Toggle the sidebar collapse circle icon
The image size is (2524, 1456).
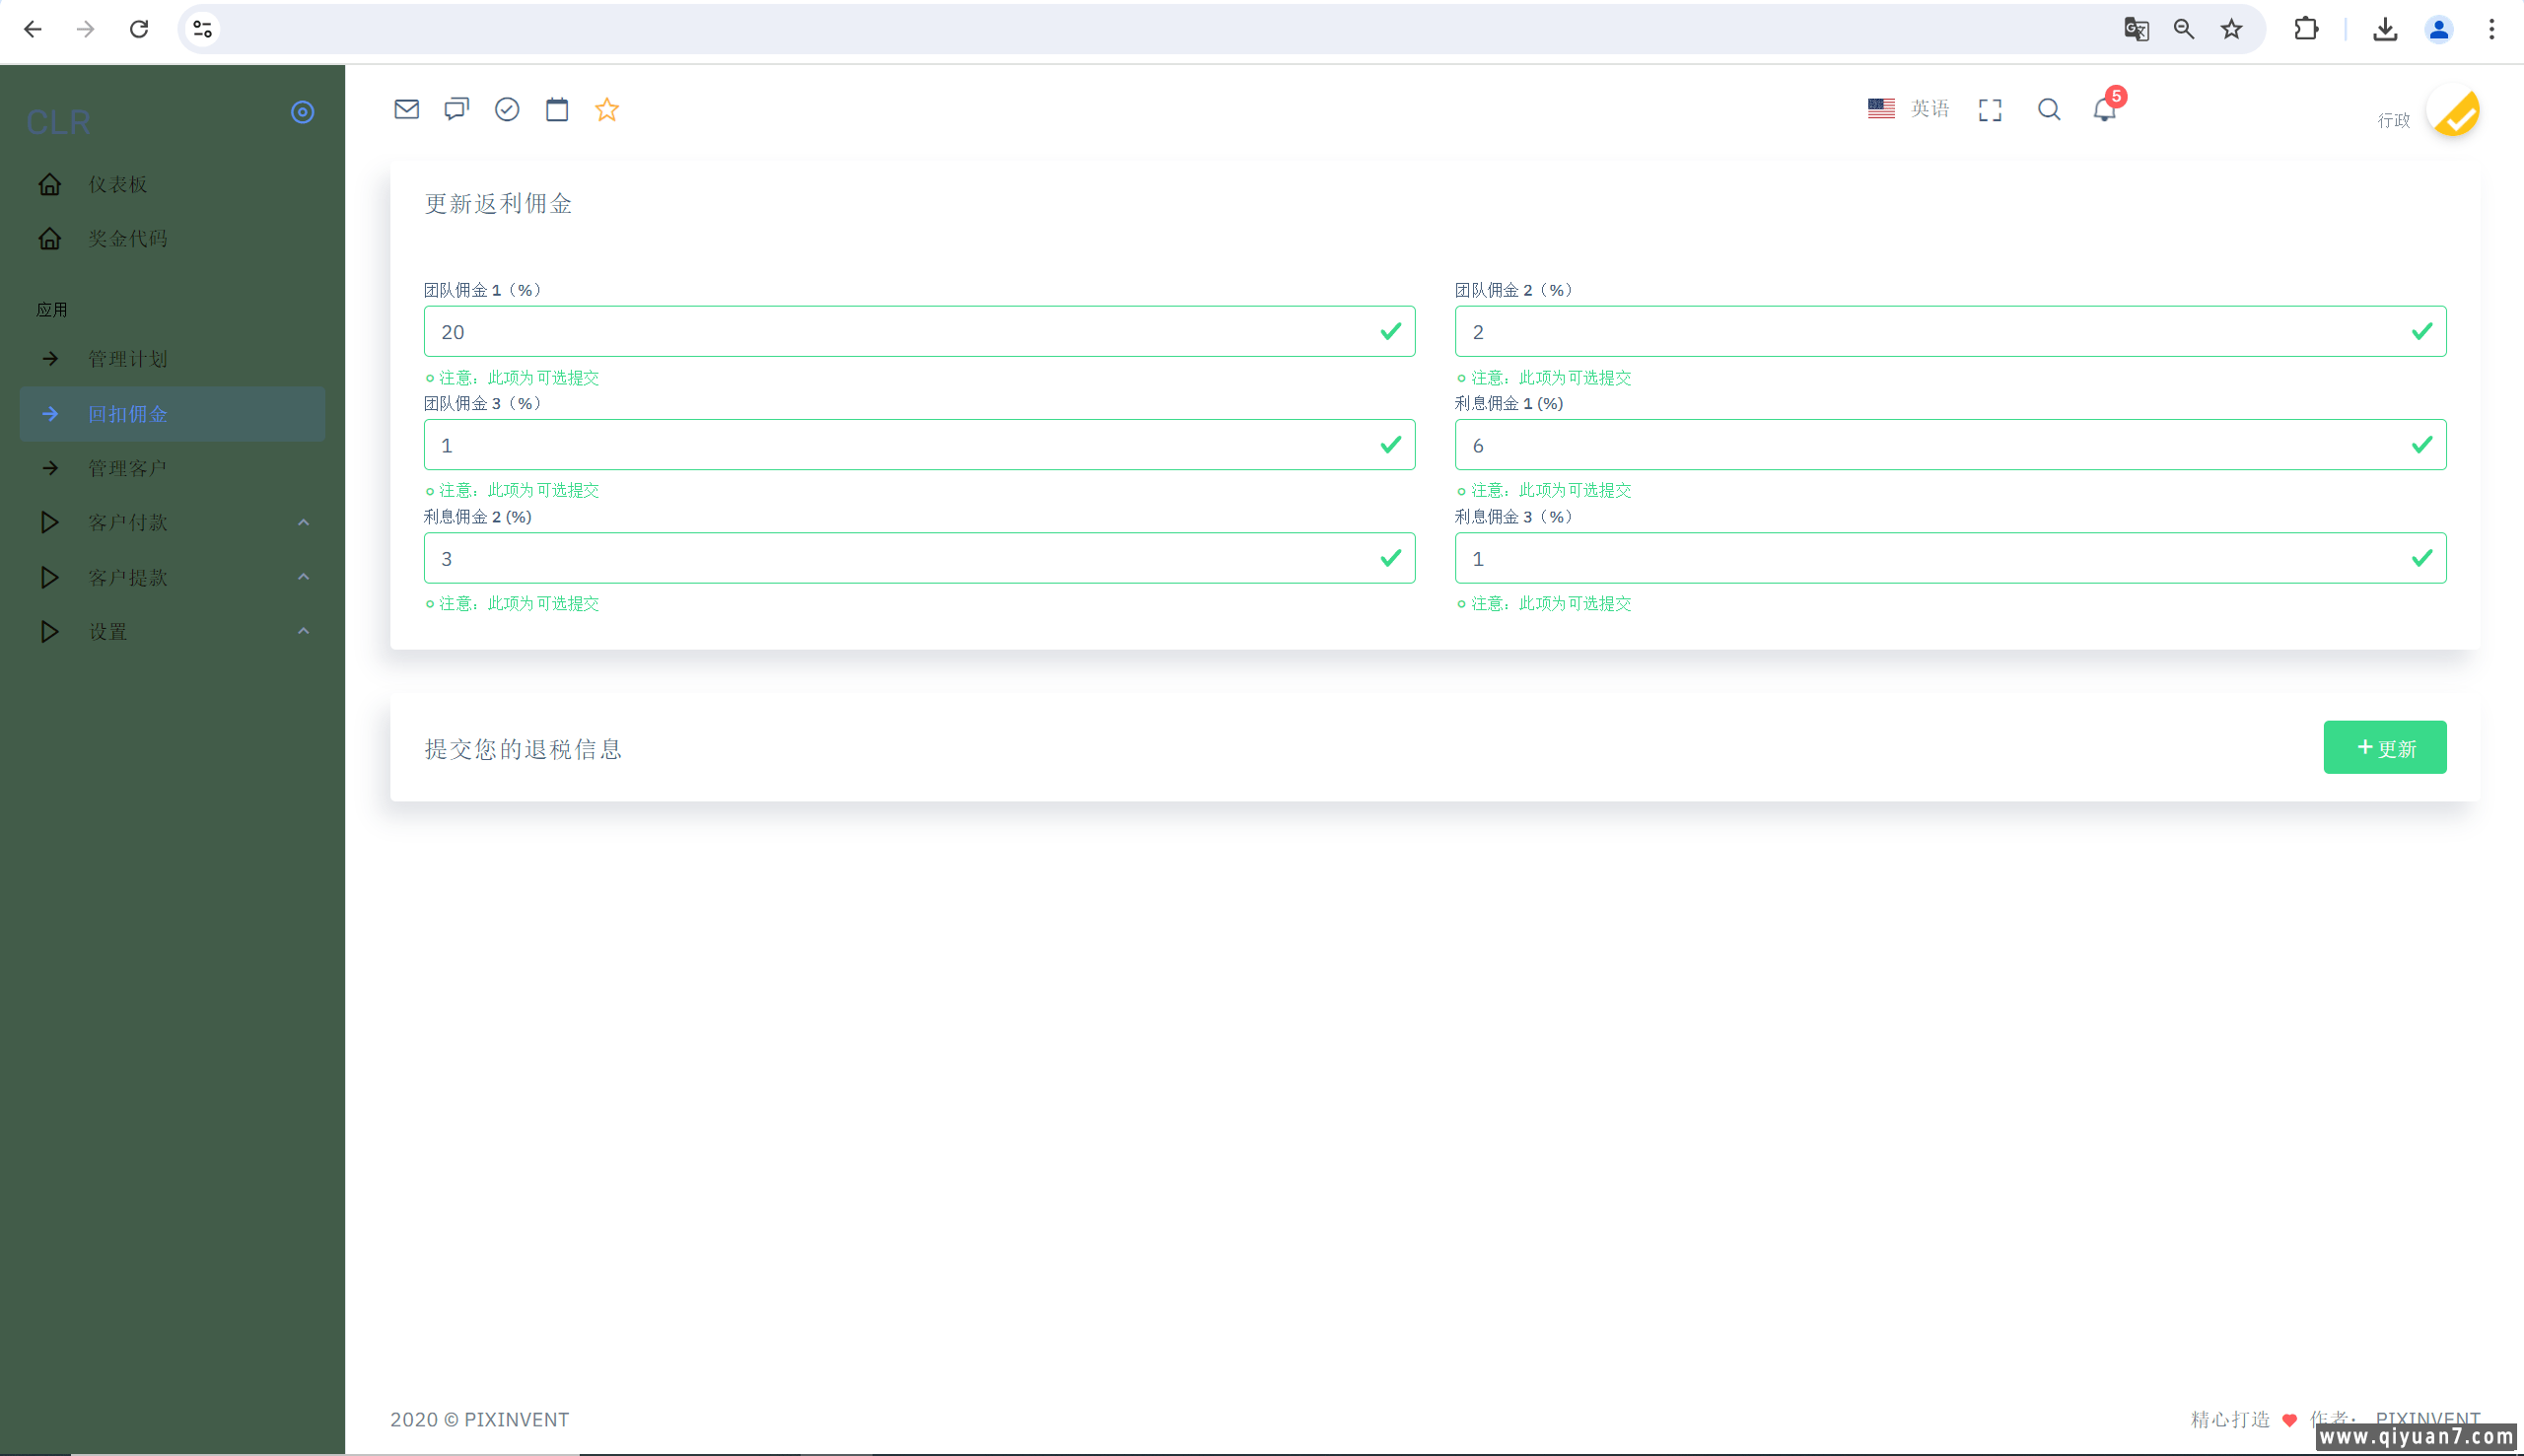coord(302,112)
